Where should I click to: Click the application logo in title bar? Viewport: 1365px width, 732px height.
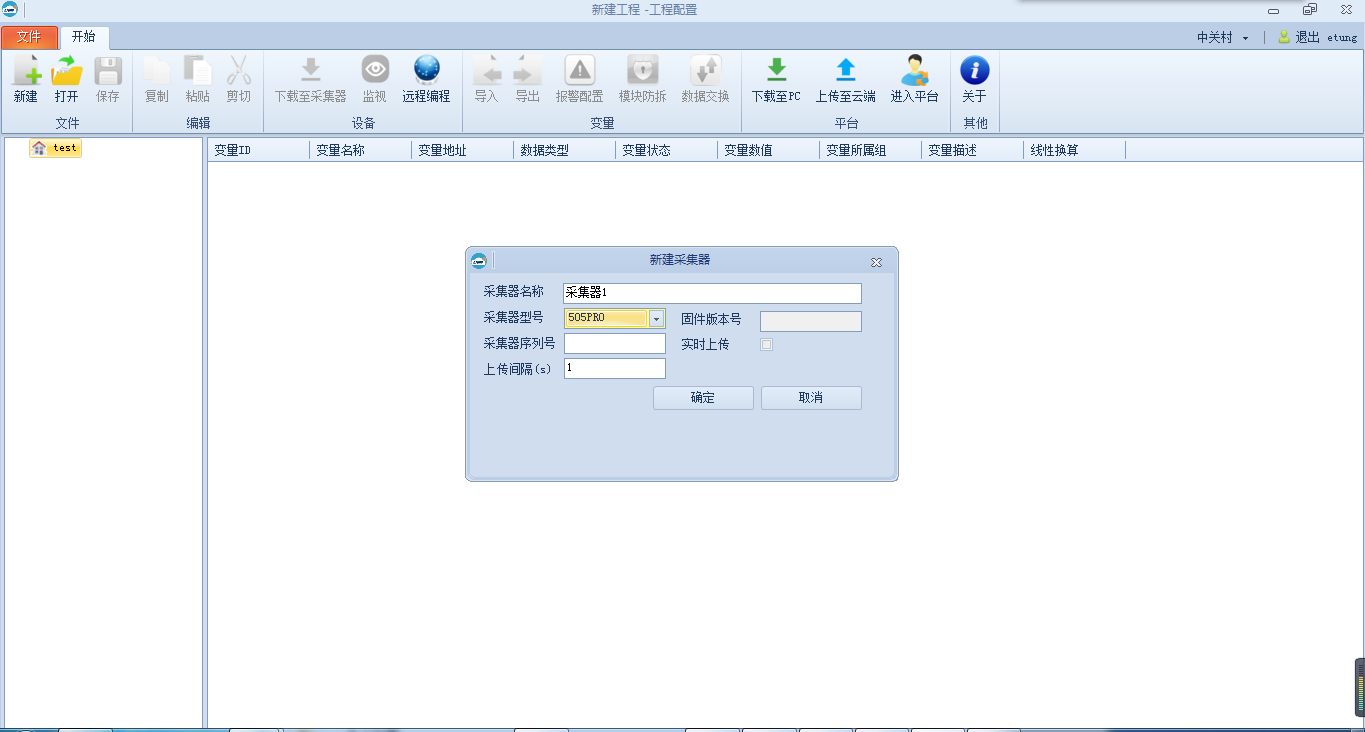click(10, 10)
